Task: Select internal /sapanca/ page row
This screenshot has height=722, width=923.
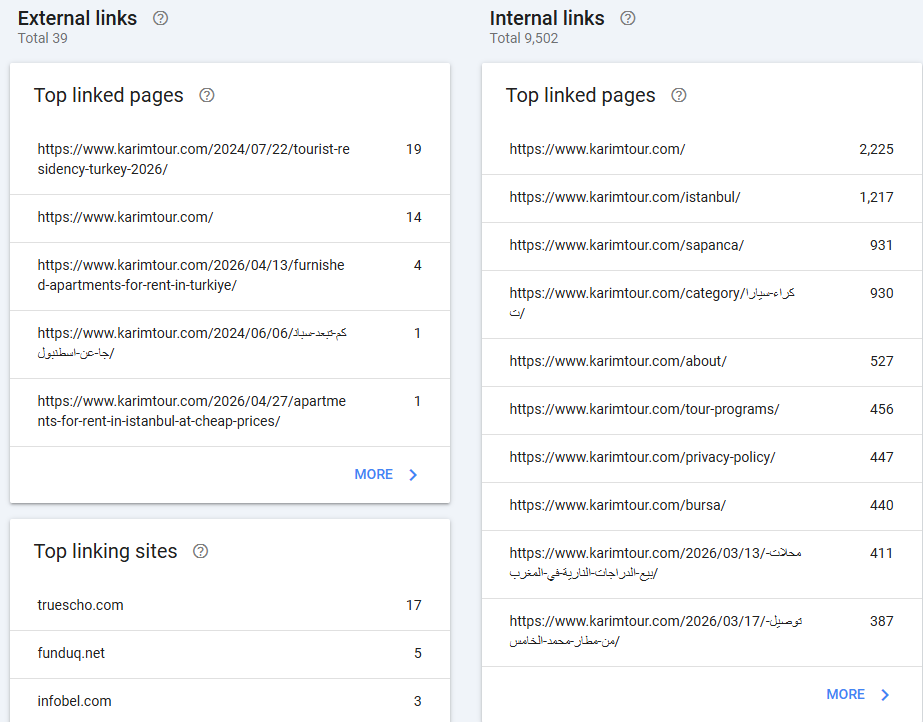Action: coord(702,246)
